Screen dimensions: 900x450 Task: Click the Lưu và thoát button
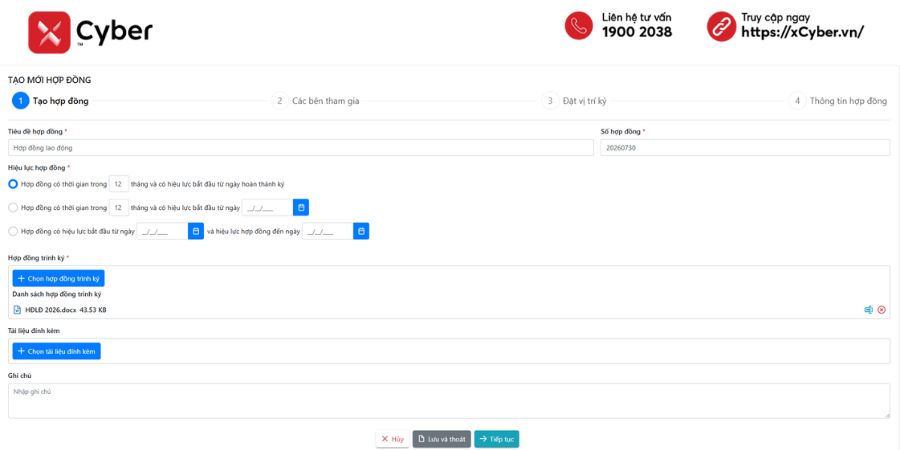pos(441,439)
